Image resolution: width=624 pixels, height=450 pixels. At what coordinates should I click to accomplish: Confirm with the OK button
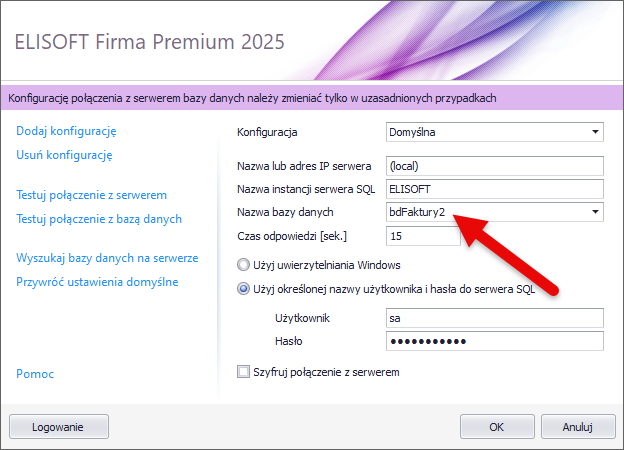coord(496,426)
